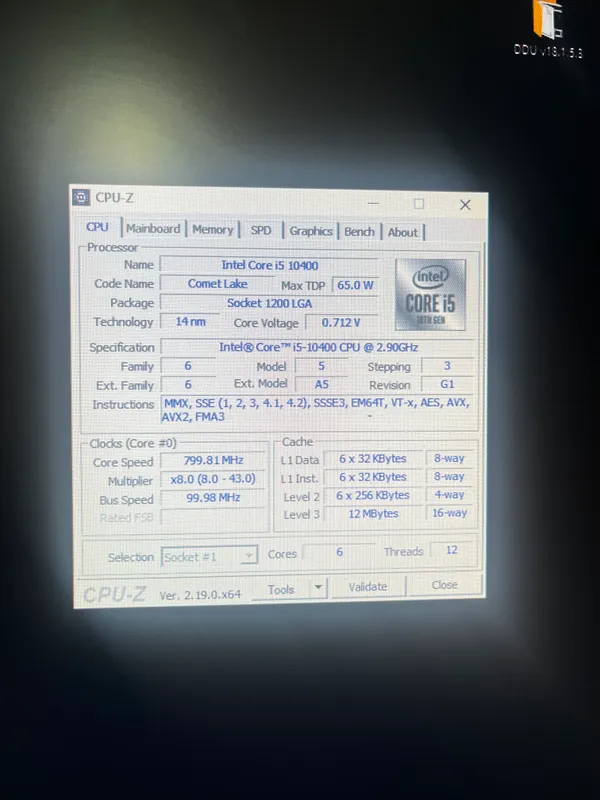The height and width of the screenshot is (800, 600).
Task: Click the CPU-Z title bar app icon
Action: point(81,197)
